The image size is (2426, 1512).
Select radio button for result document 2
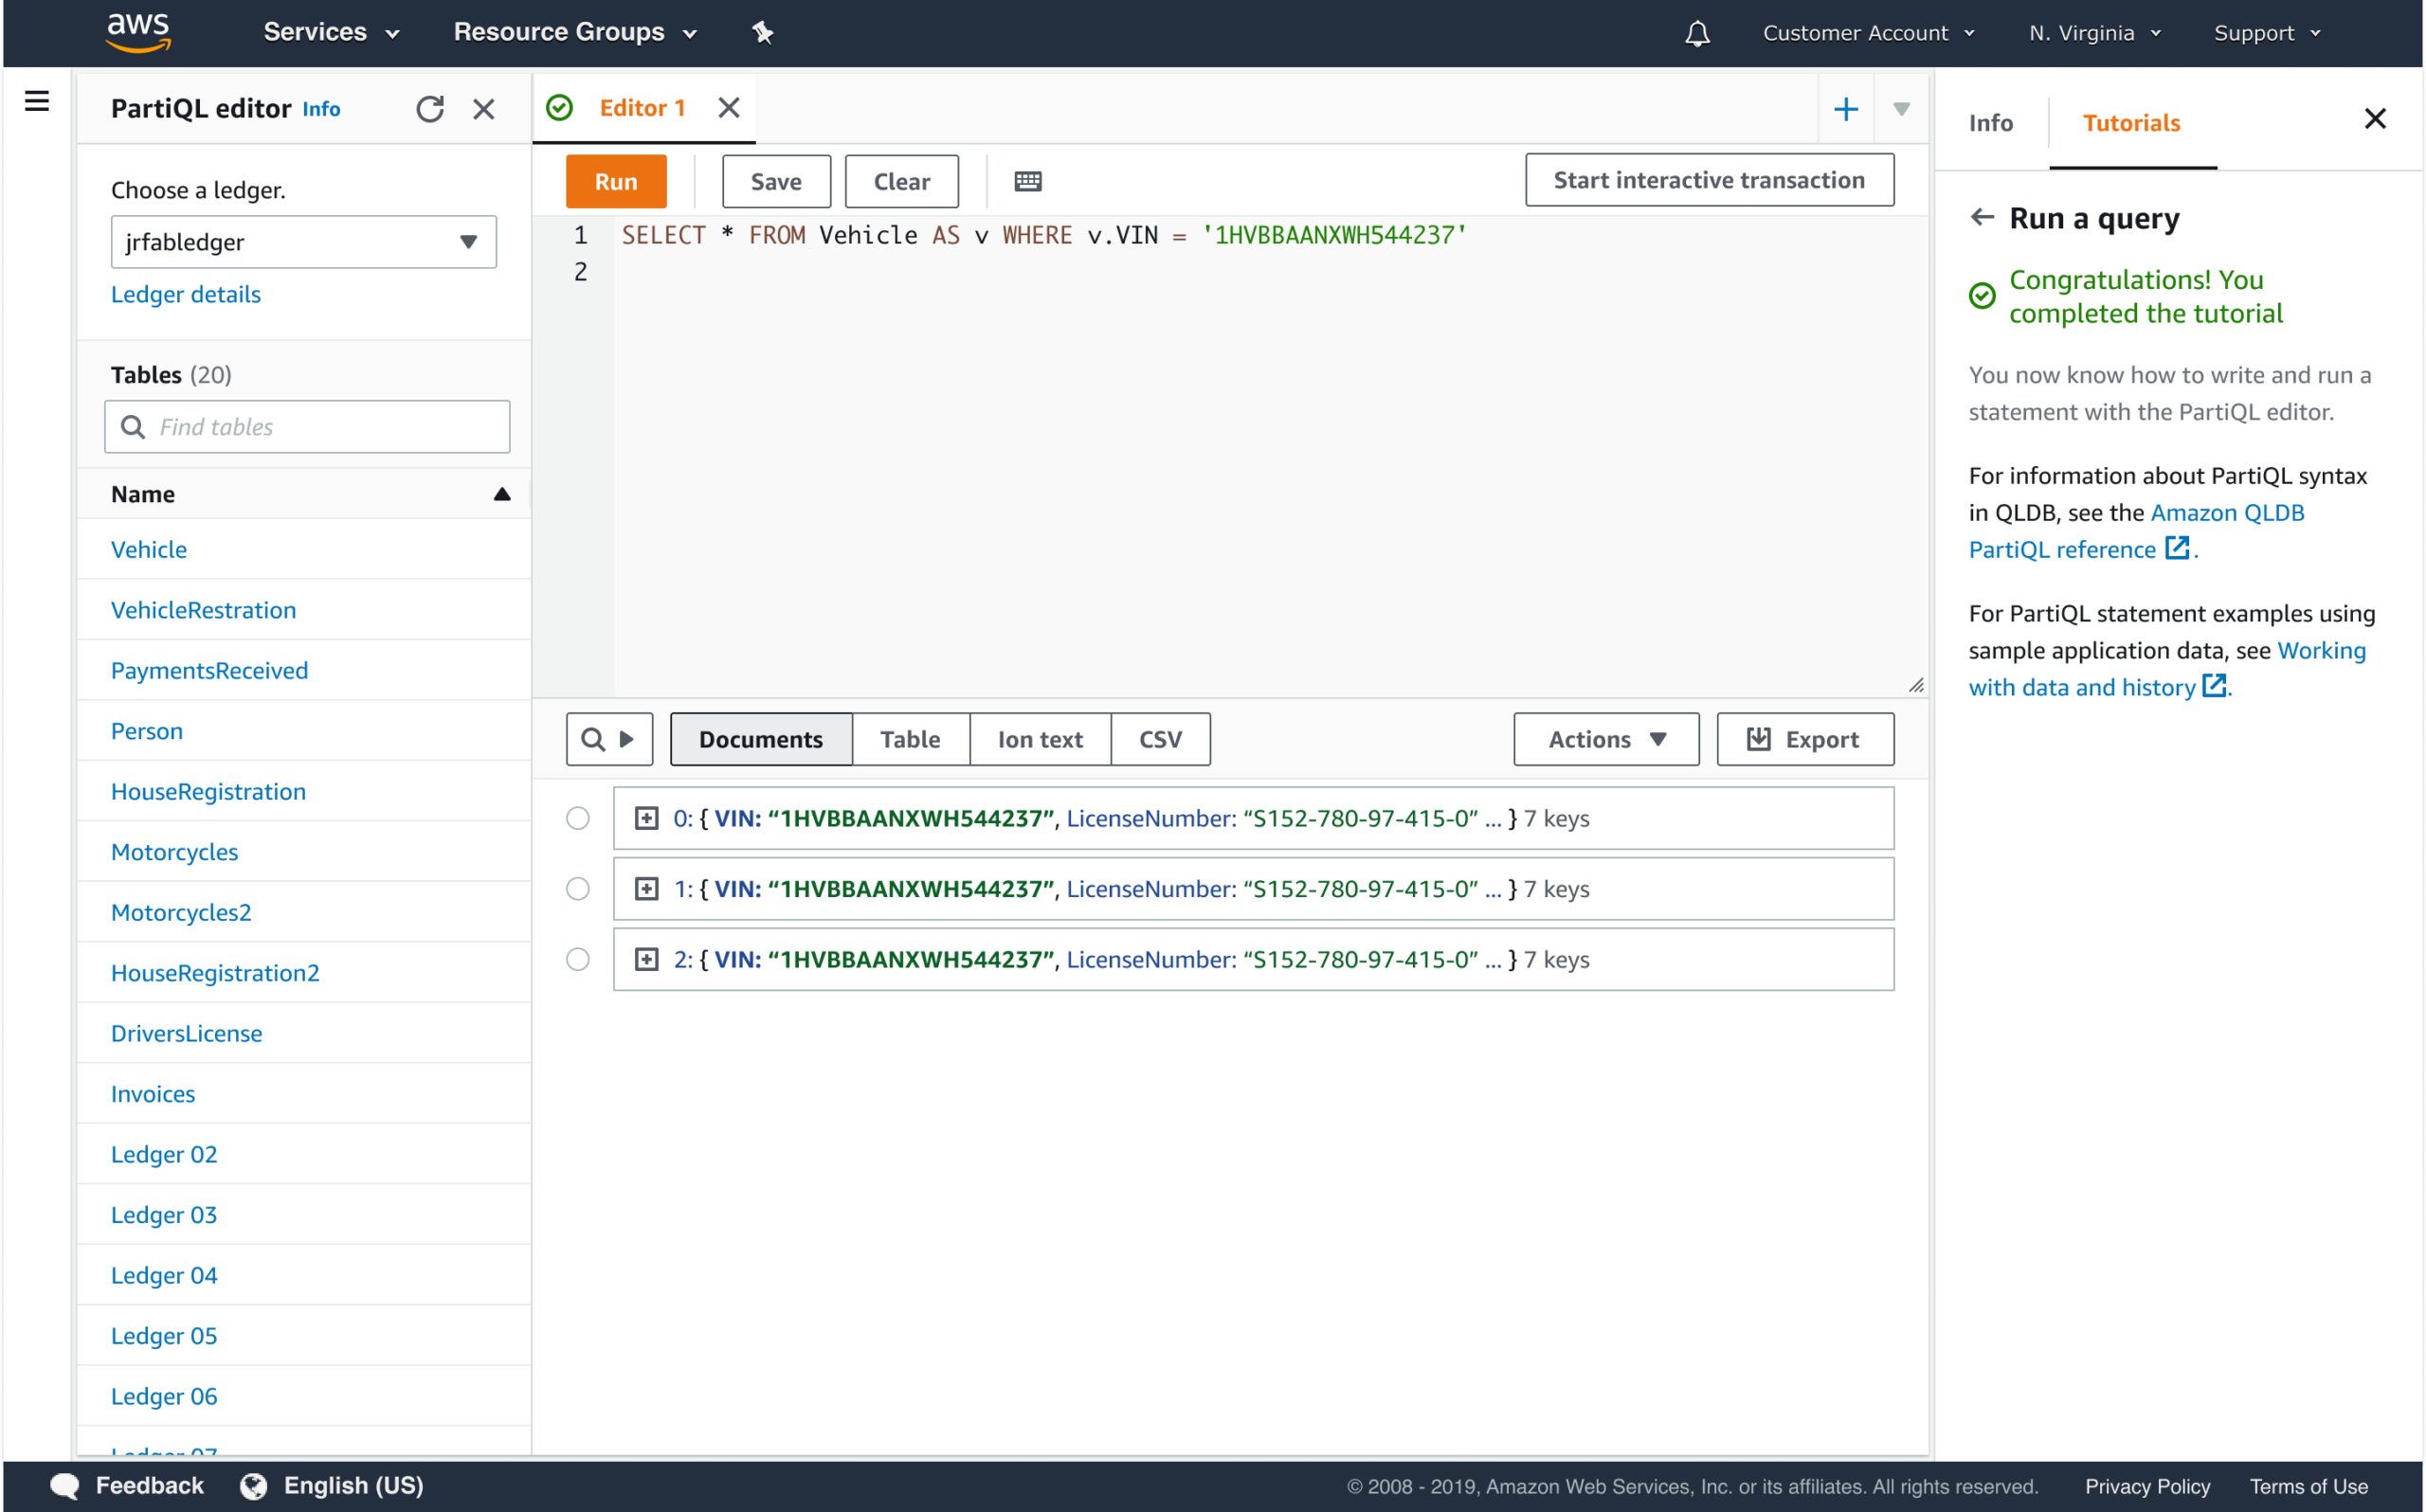[578, 959]
